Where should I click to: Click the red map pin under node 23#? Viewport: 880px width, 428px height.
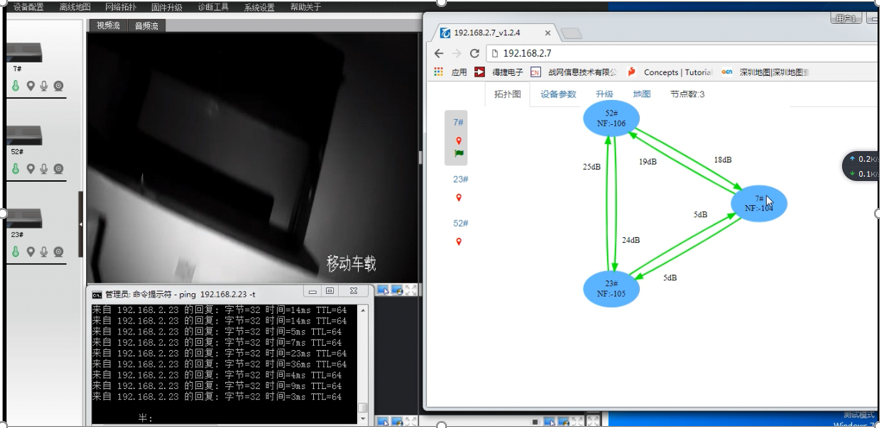click(x=459, y=197)
